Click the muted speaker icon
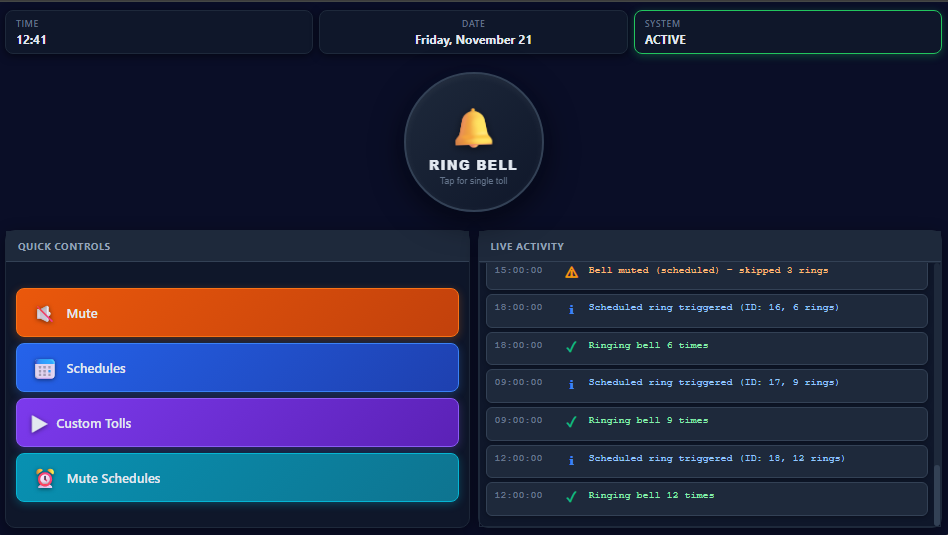948x535 pixels. click(x=44, y=314)
